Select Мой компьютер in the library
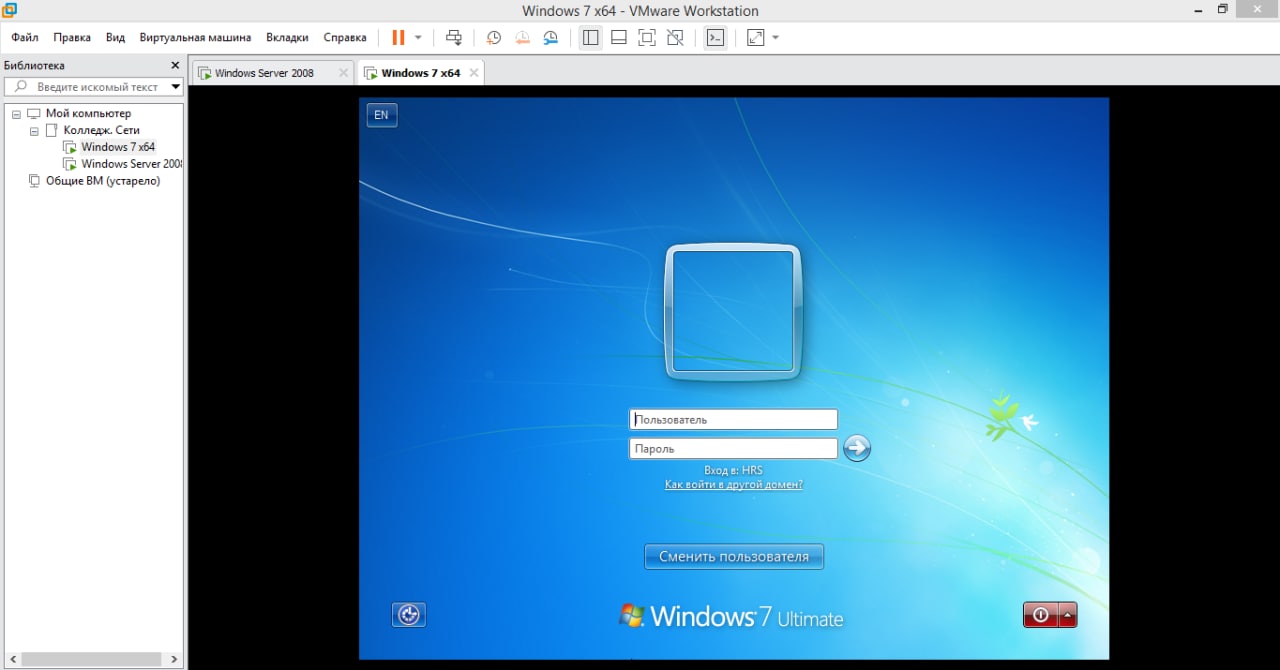 pos(88,114)
